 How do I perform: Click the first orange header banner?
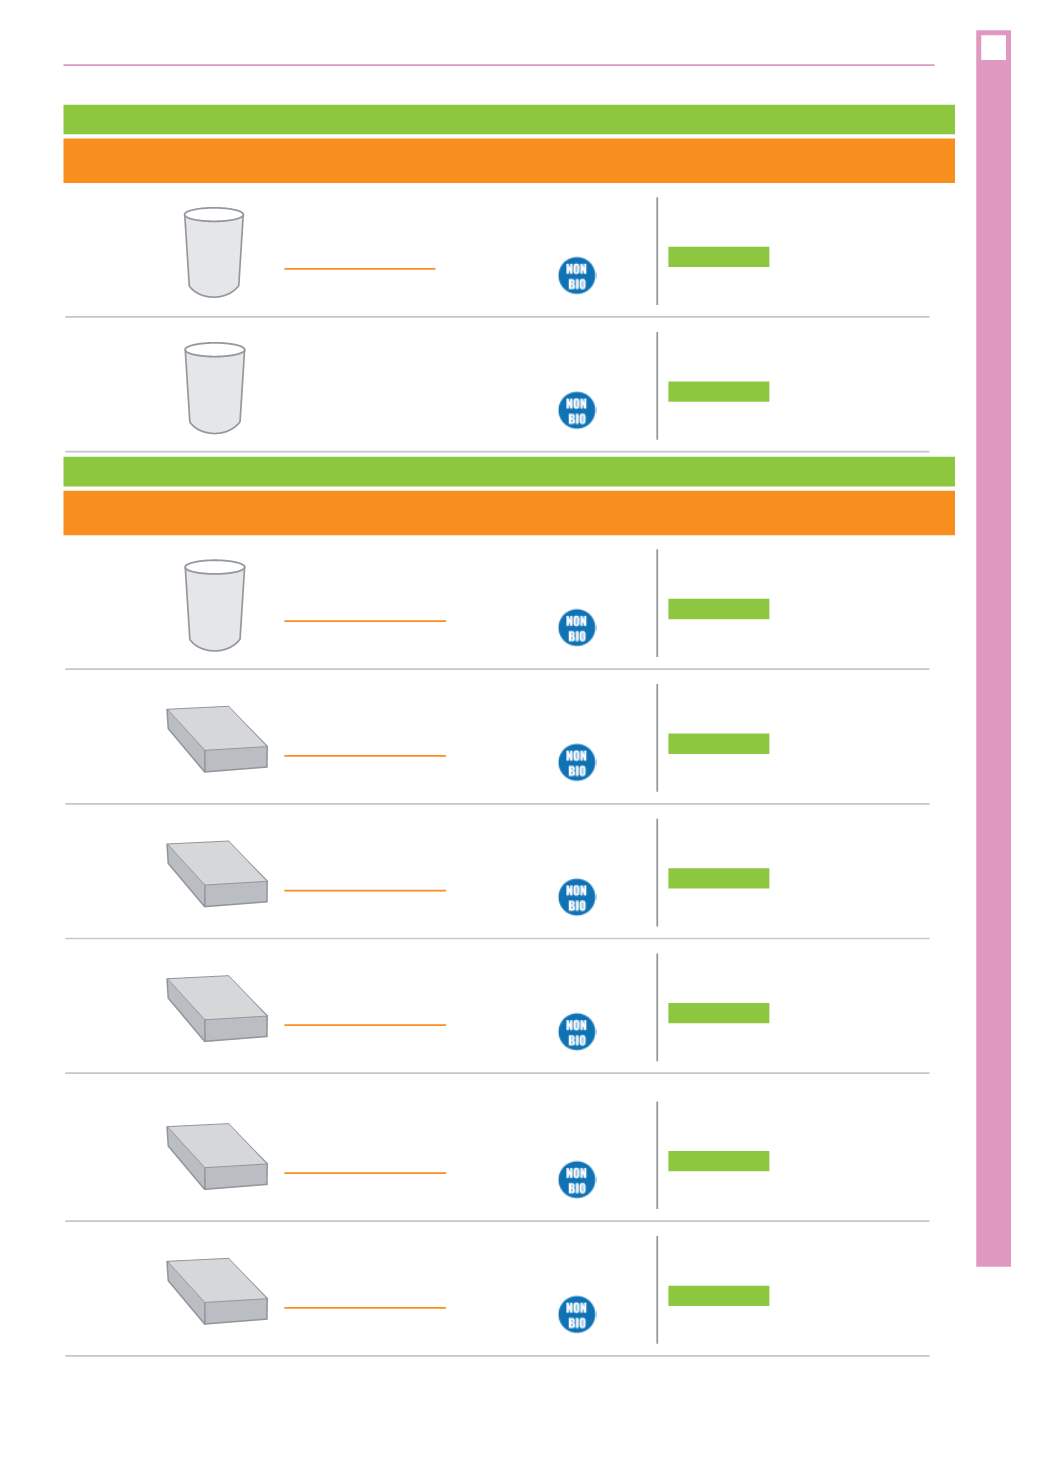pyautogui.click(x=509, y=161)
